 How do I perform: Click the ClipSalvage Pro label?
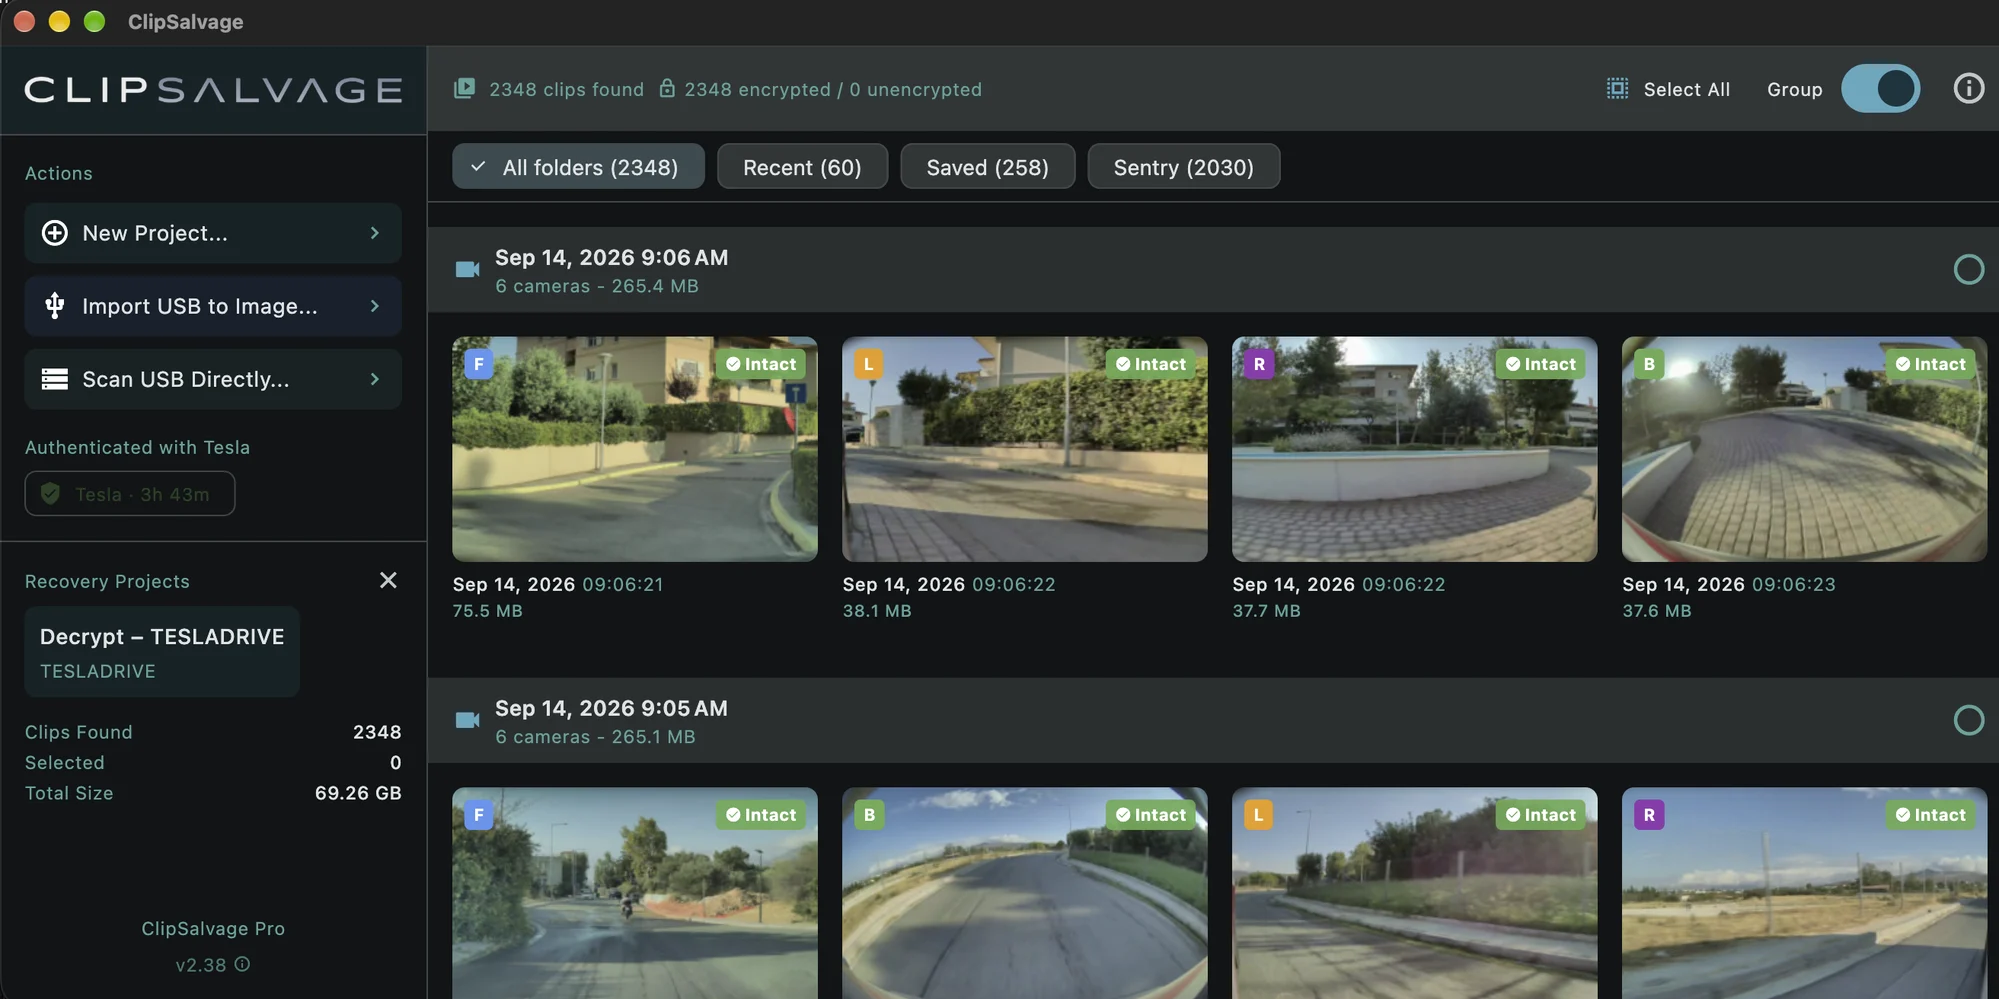pos(213,928)
